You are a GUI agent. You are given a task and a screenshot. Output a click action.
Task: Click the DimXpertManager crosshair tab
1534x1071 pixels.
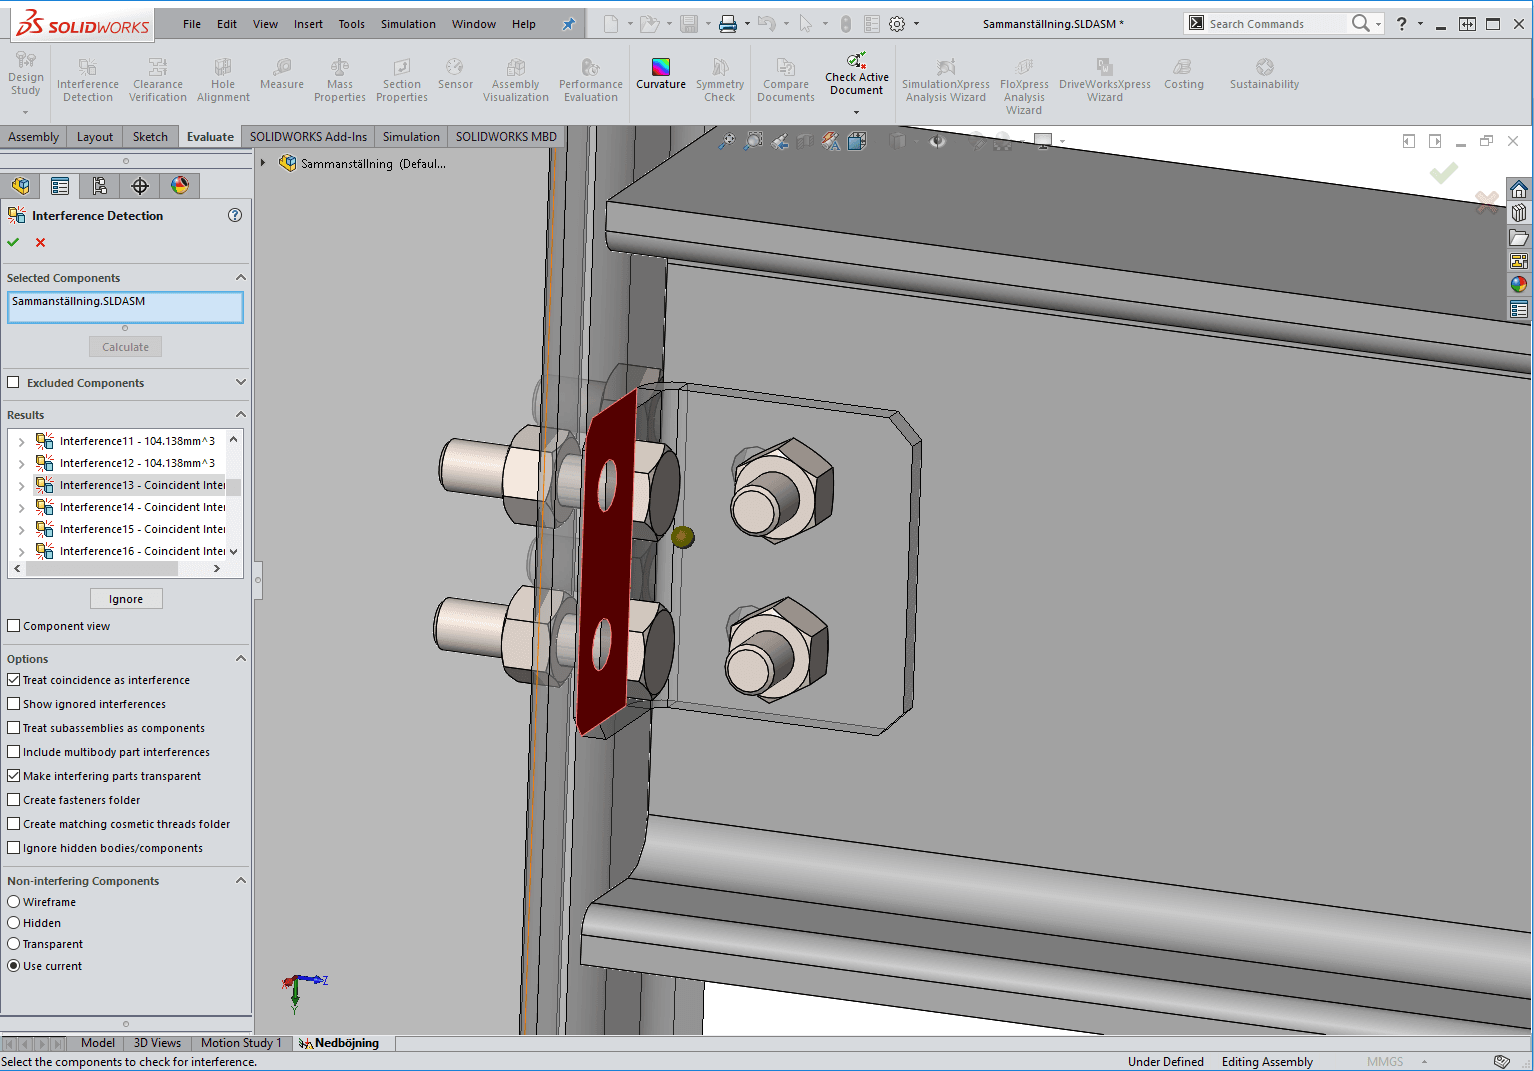click(140, 186)
